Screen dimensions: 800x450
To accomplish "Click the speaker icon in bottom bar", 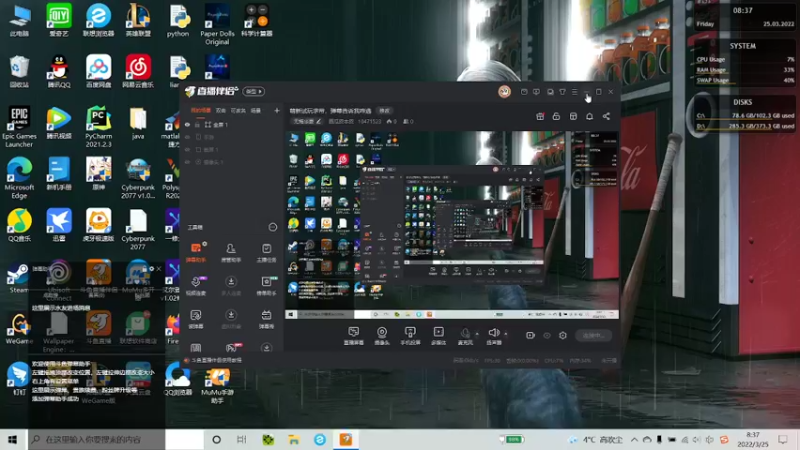I will 493,333.
